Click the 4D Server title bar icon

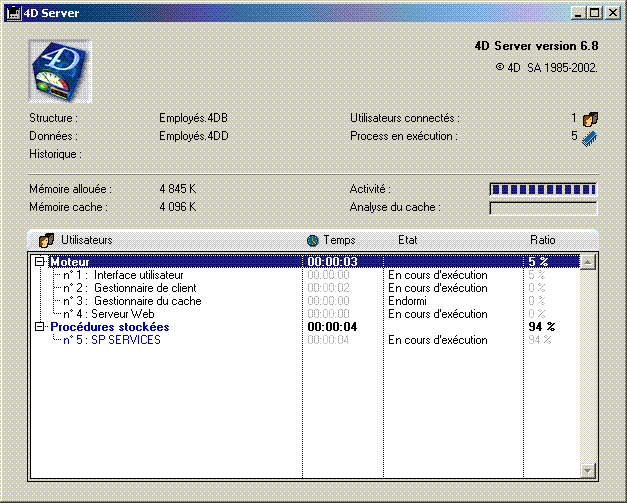click(13, 13)
